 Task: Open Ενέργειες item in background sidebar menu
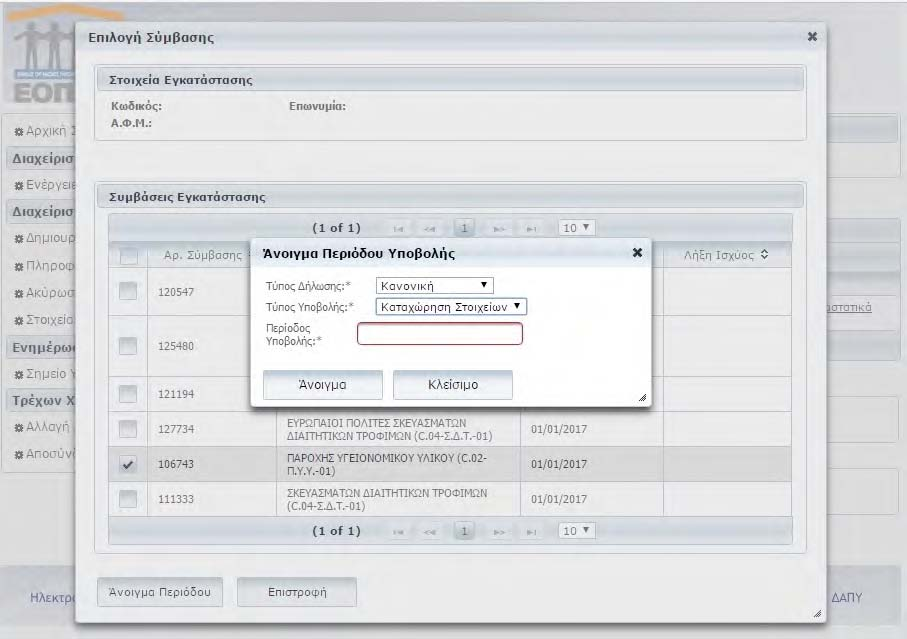pyautogui.click(x=45, y=185)
